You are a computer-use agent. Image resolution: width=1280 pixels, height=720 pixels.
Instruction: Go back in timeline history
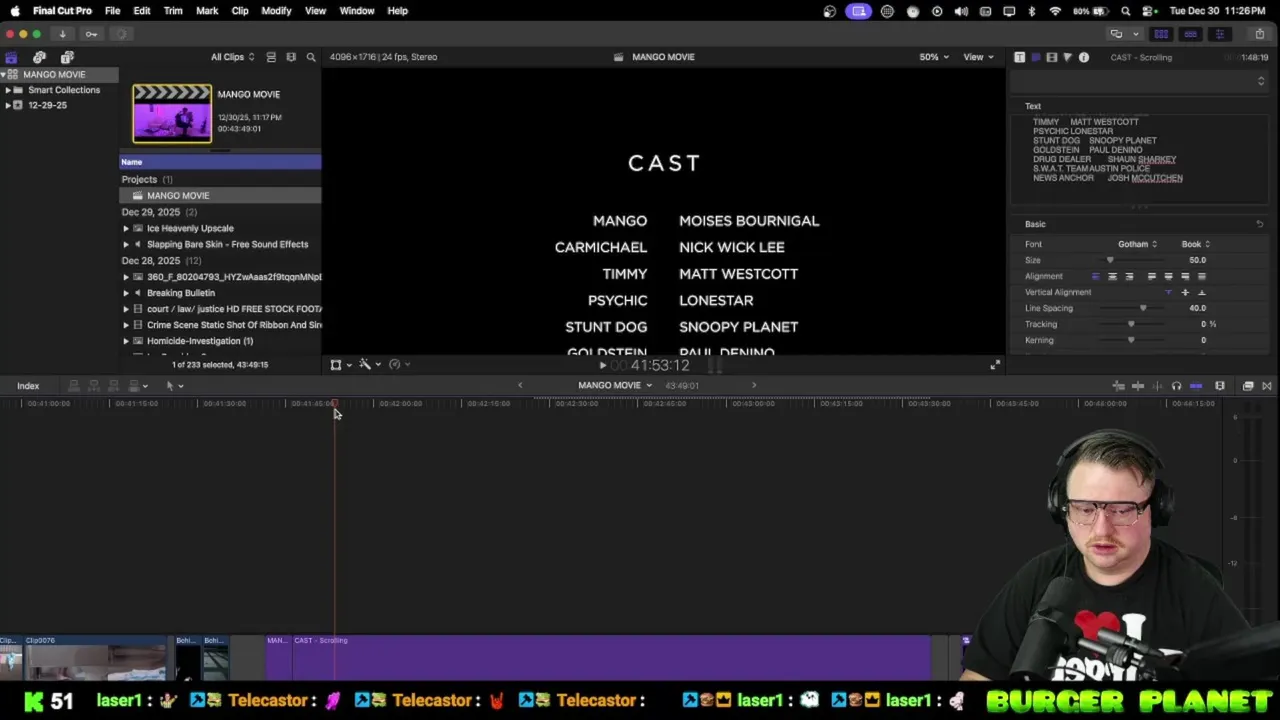pyautogui.click(x=520, y=385)
